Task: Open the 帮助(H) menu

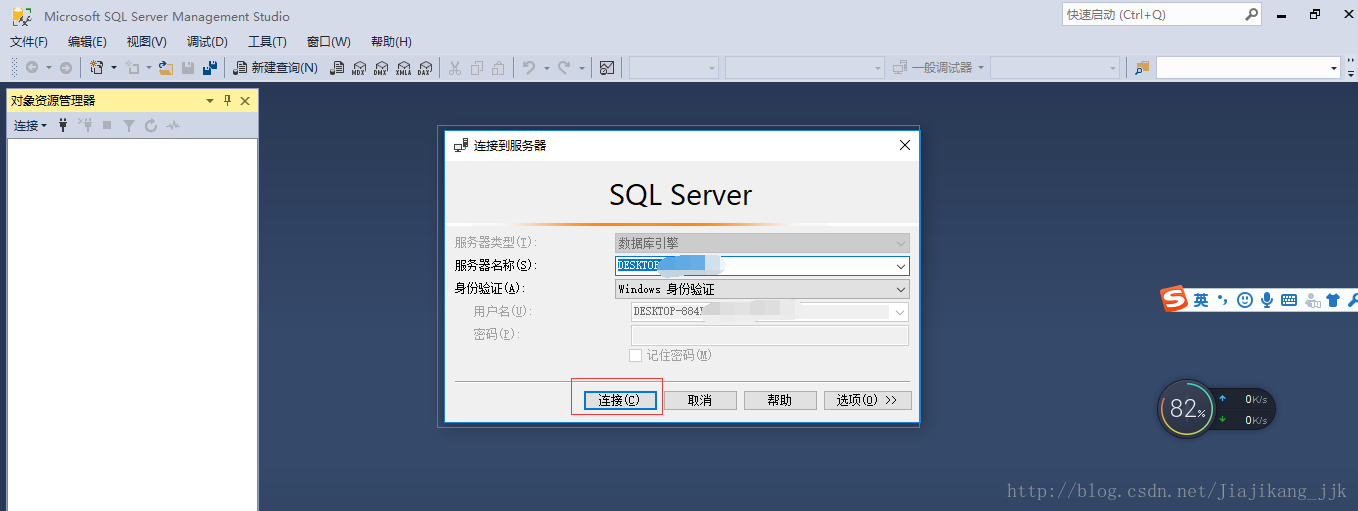Action: (x=391, y=42)
